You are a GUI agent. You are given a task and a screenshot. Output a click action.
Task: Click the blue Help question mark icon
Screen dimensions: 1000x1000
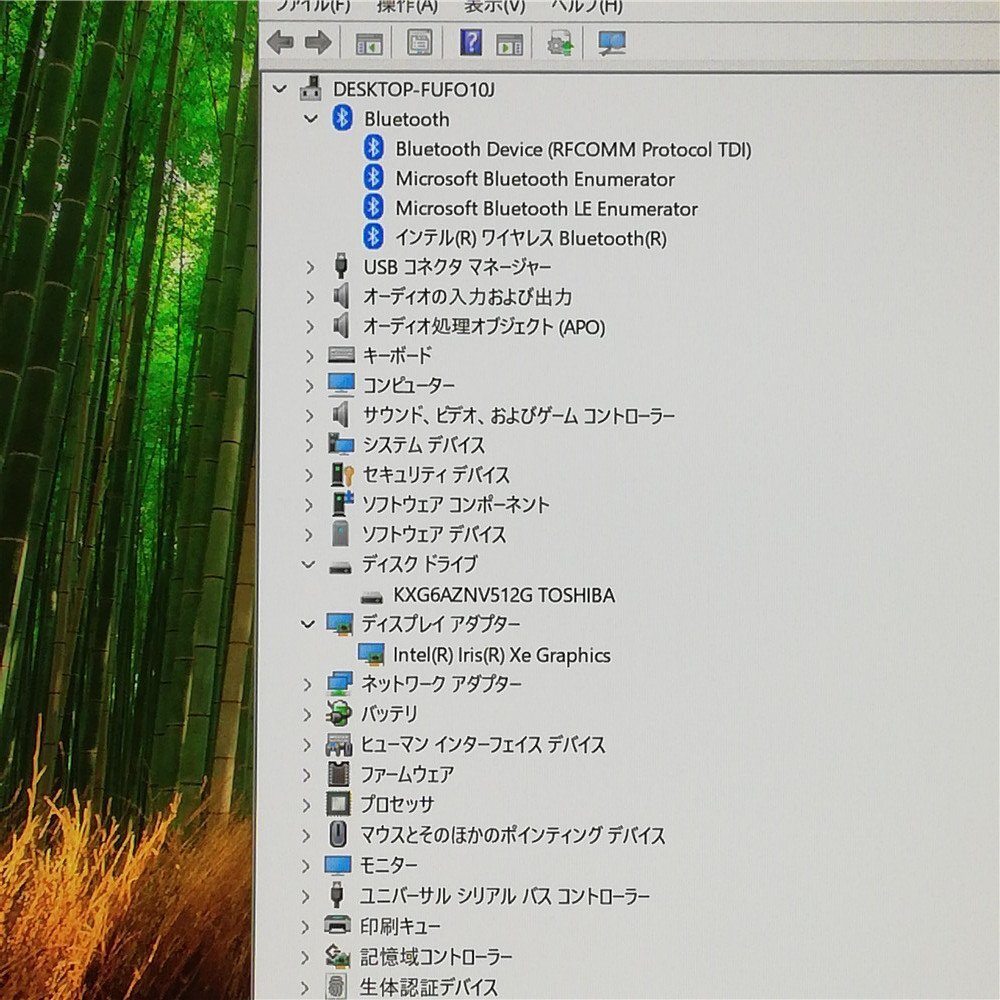coord(470,43)
